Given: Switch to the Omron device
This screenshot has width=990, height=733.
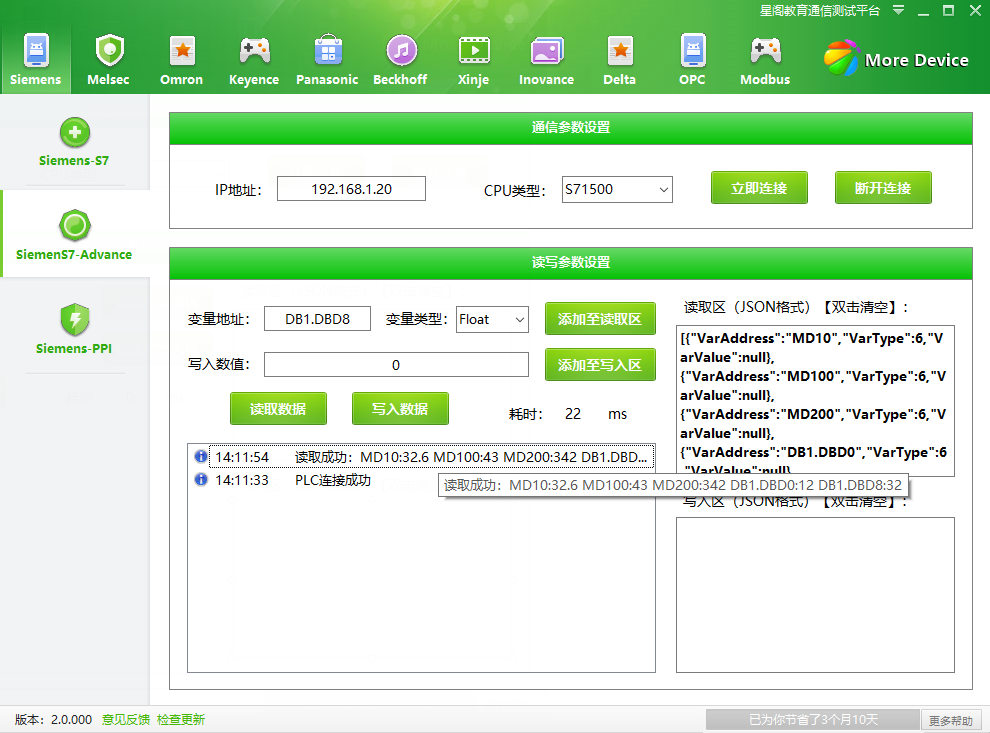Looking at the screenshot, I should [182, 51].
